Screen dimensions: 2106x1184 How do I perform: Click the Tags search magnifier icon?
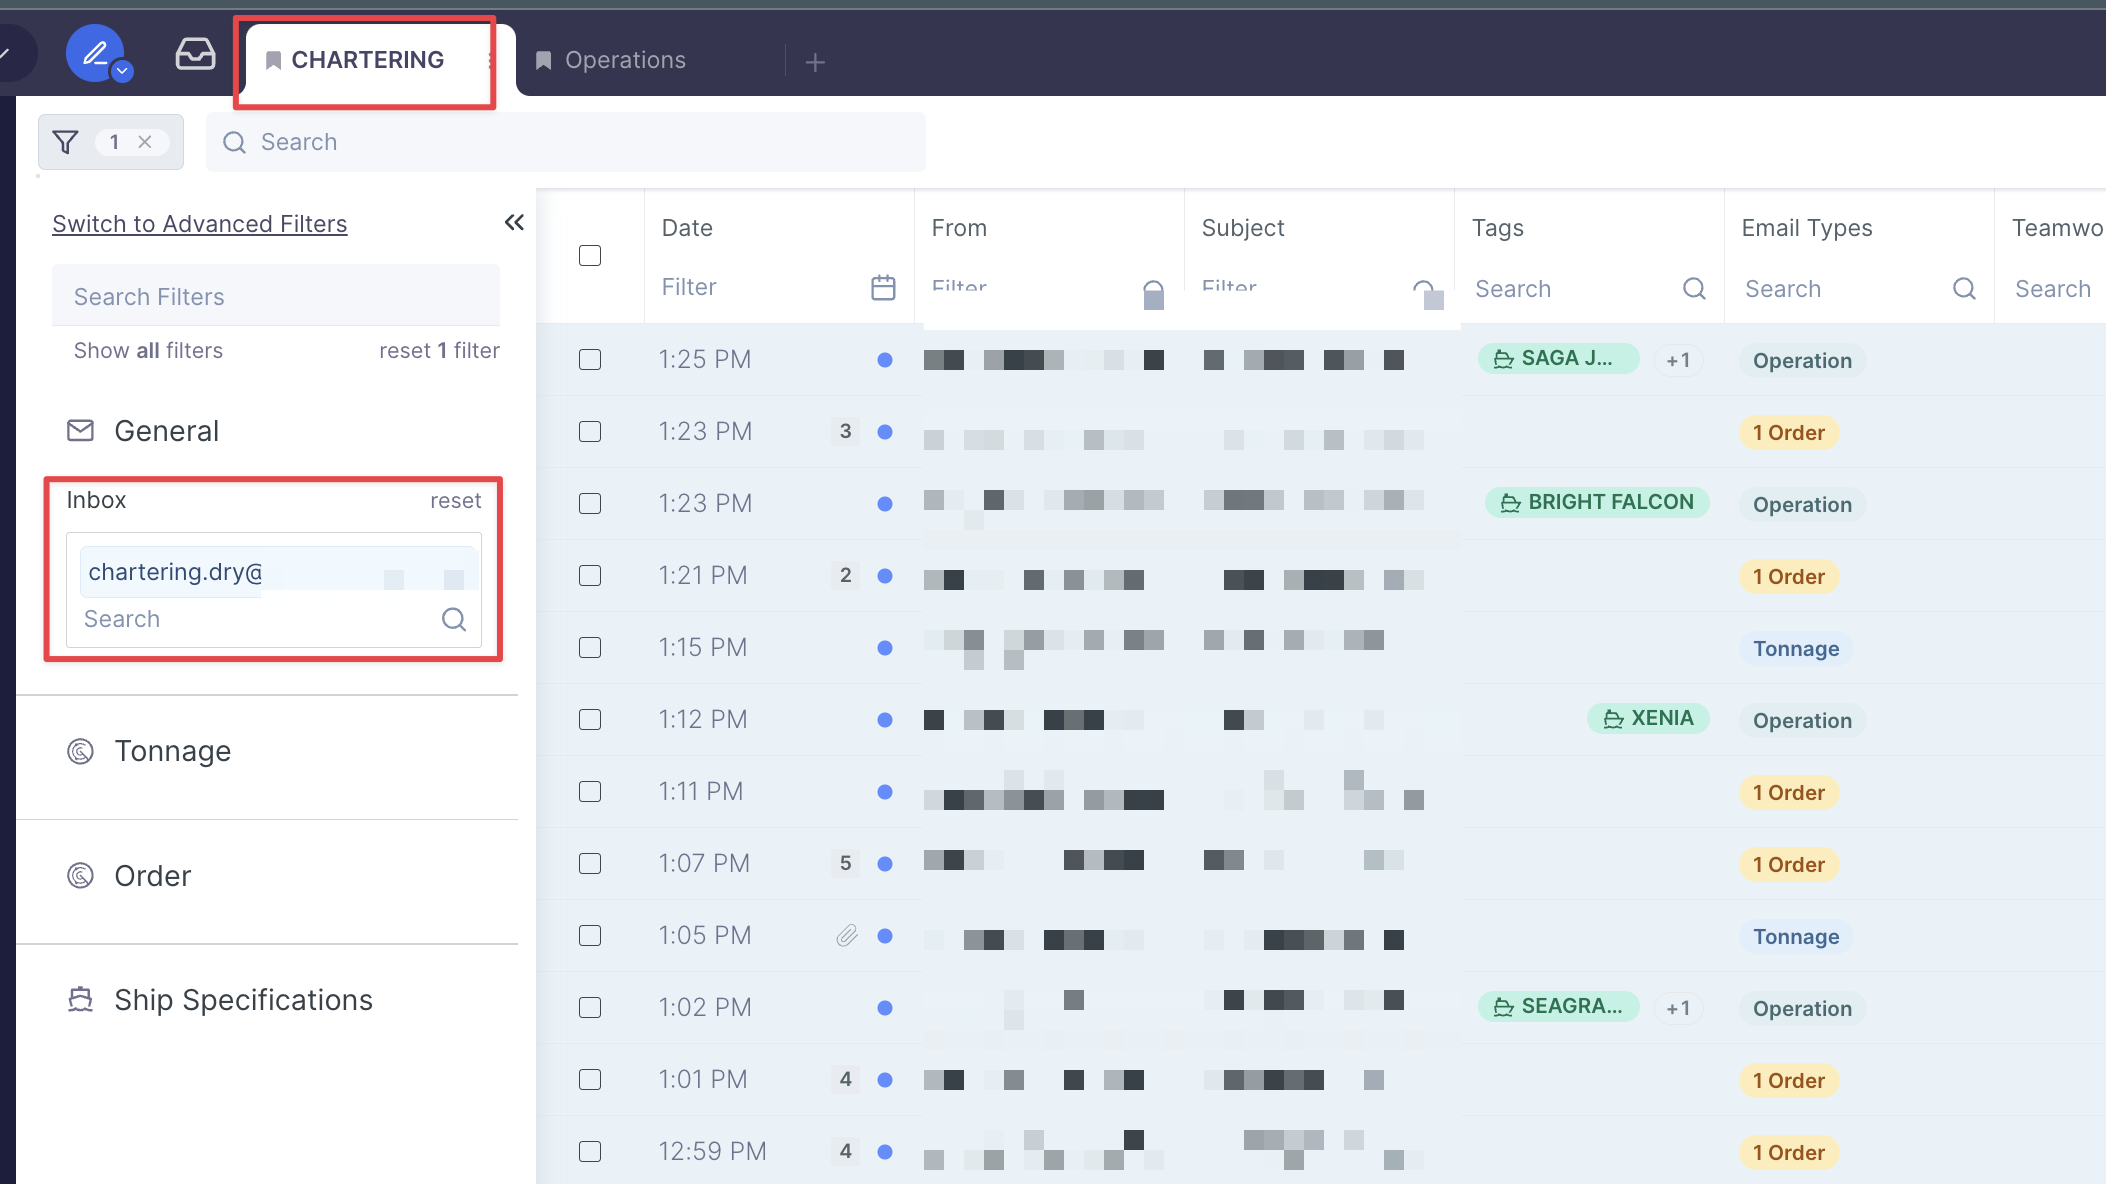pyautogui.click(x=1694, y=289)
